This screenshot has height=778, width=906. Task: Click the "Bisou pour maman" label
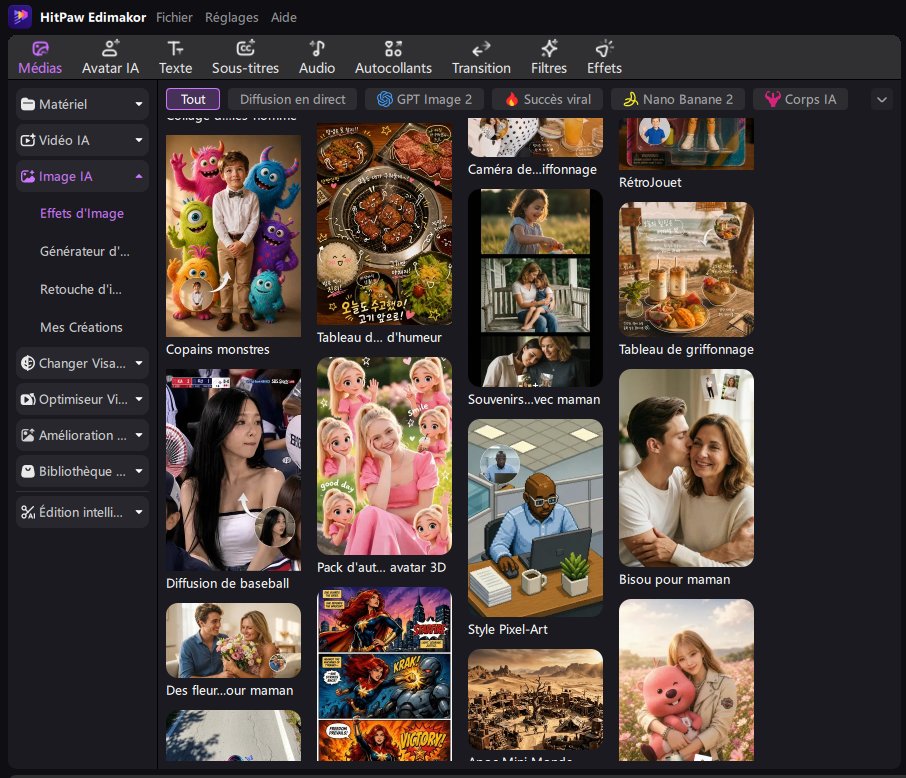pyautogui.click(x=674, y=580)
